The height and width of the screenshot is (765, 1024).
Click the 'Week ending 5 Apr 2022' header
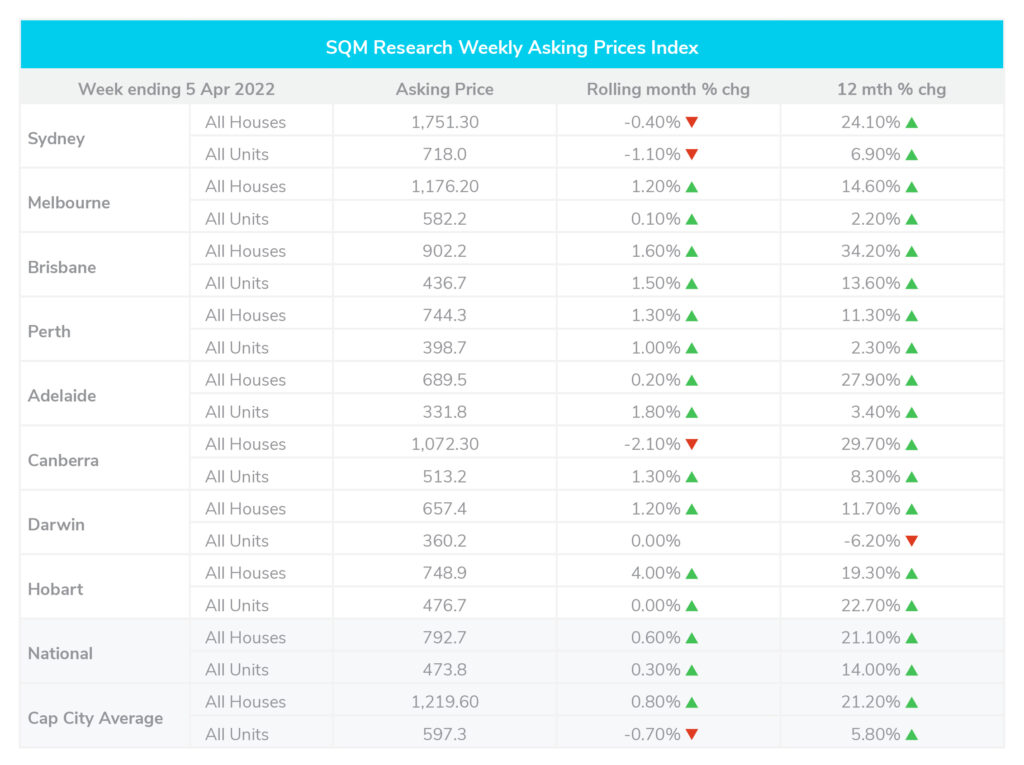point(176,89)
